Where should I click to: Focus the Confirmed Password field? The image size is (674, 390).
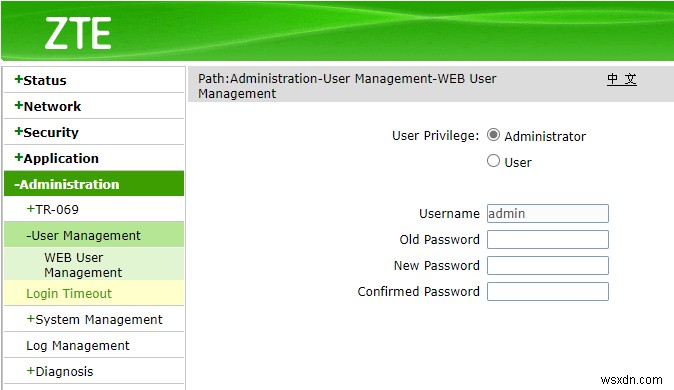548,291
